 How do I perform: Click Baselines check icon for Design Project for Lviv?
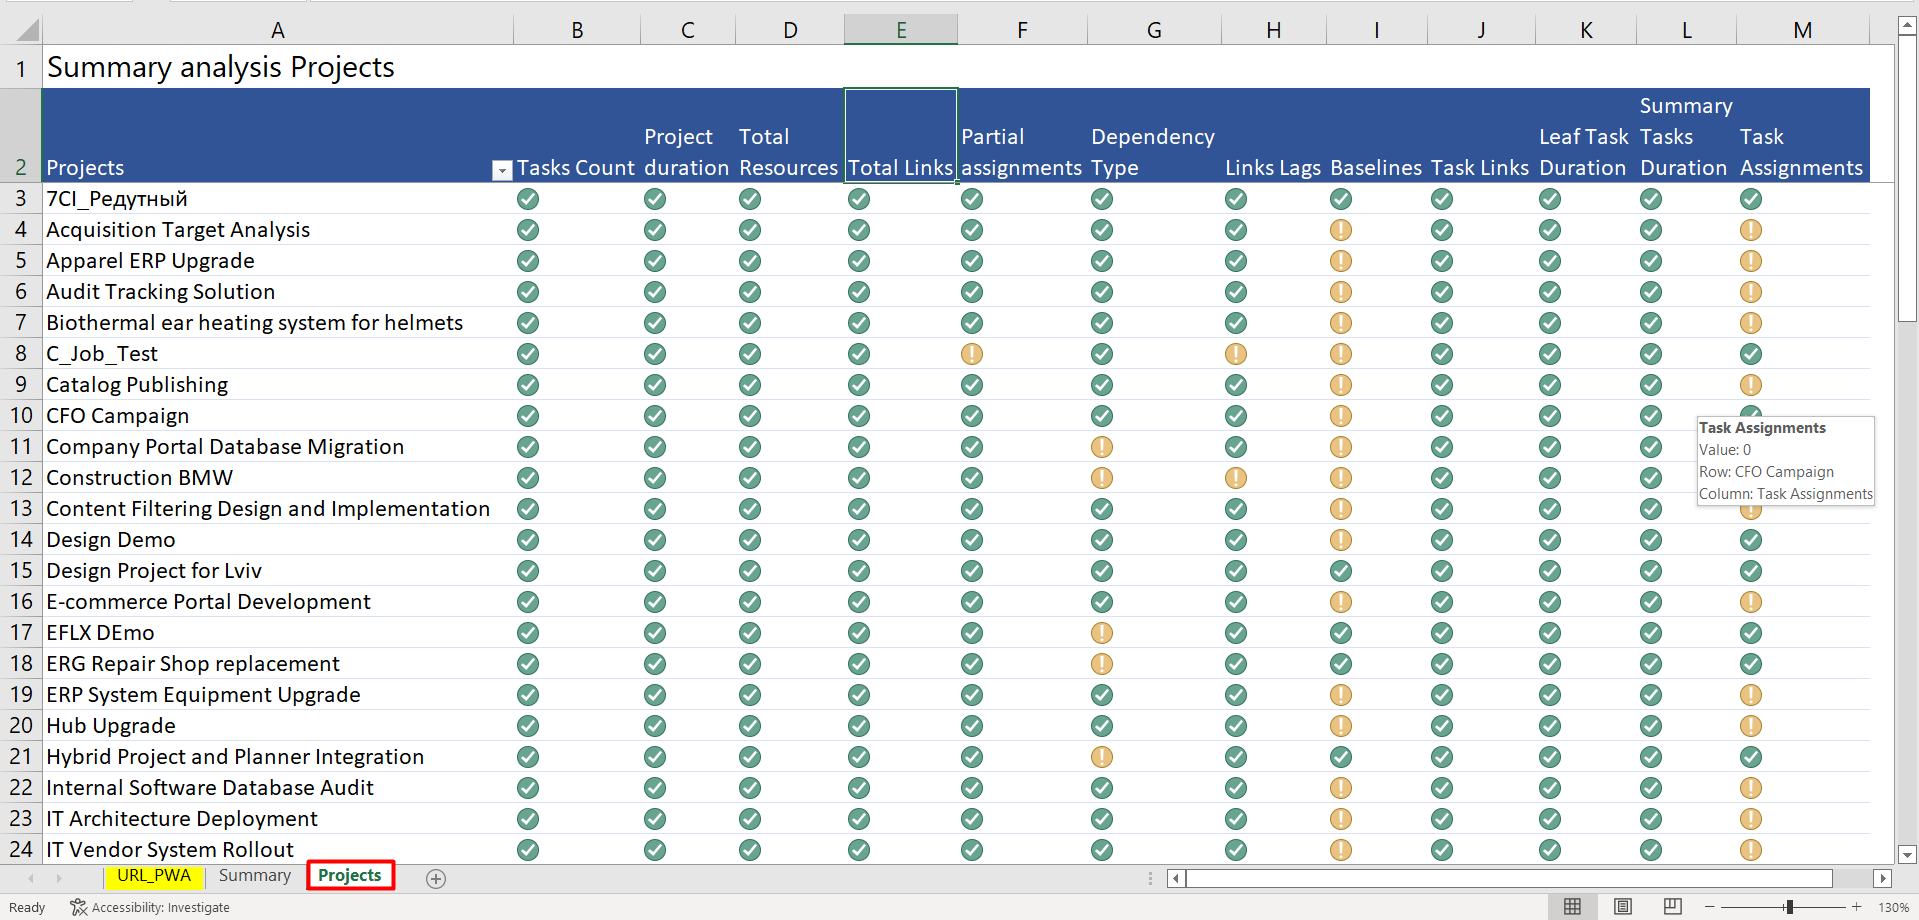pos(1341,571)
